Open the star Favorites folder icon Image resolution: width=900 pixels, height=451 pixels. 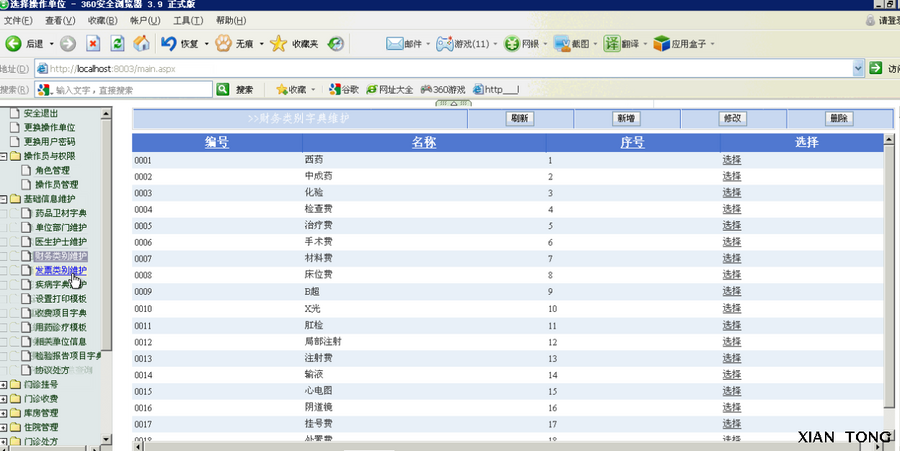point(278,44)
